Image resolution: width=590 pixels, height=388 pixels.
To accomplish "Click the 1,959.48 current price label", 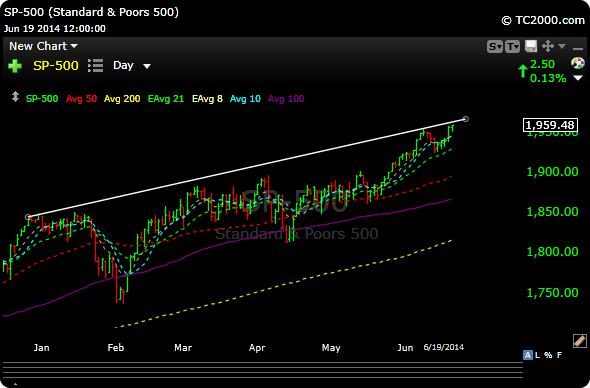I will [x=550, y=125].
